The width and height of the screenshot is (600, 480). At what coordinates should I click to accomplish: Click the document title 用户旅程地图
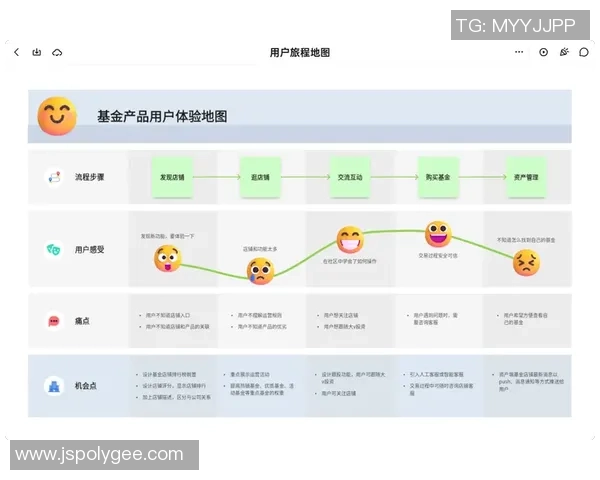[x=300, y=52]
